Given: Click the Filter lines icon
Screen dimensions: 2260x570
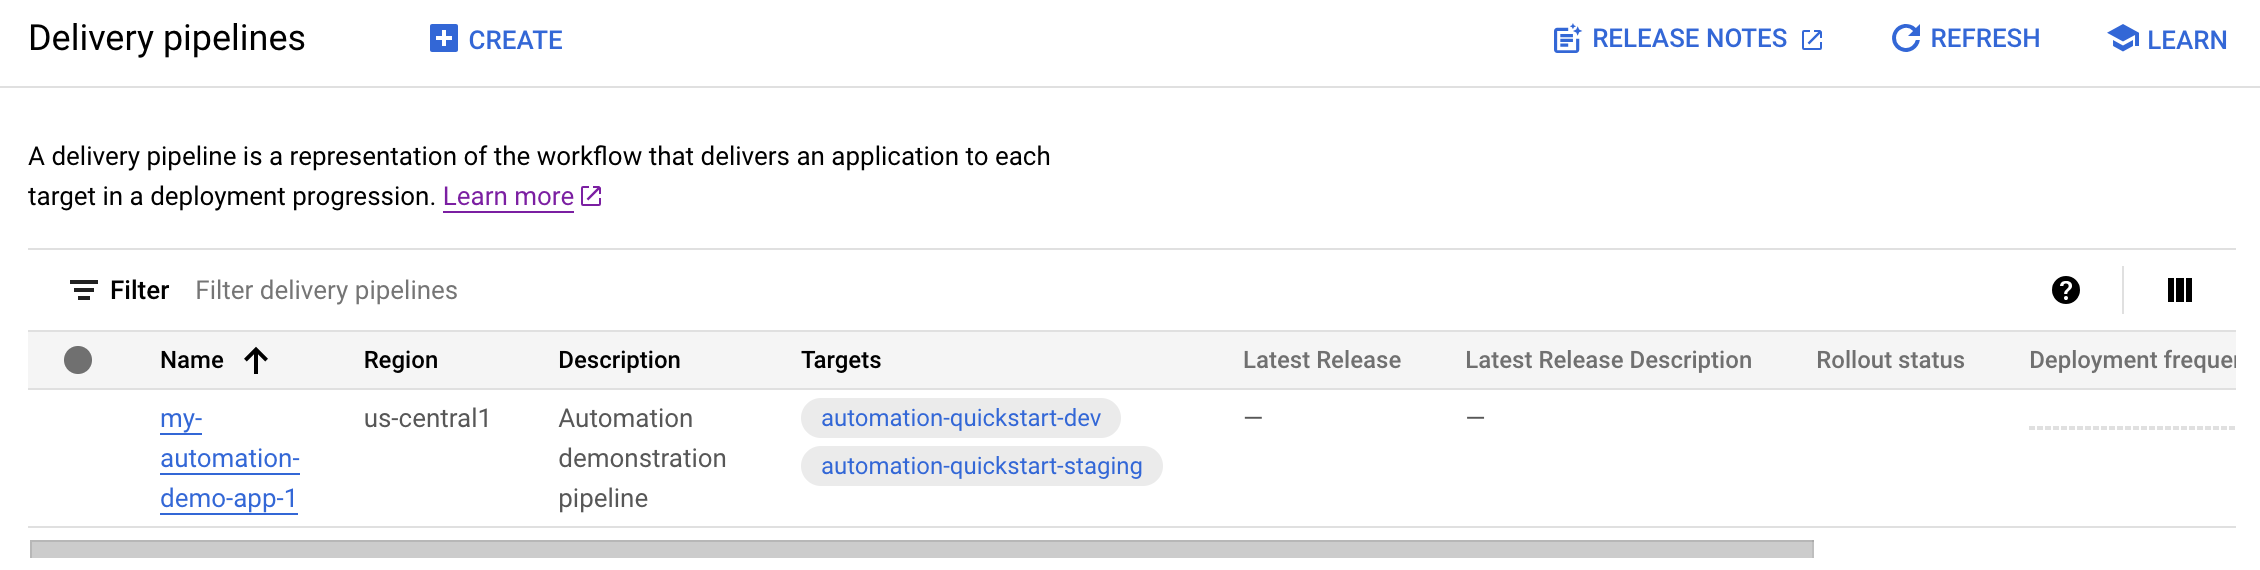Looking at the screenshot, I should (x=84, y=290).
